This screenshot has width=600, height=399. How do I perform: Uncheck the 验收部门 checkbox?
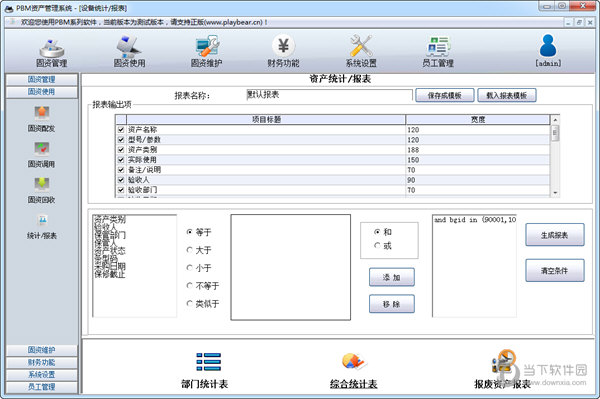coord(121,190)
